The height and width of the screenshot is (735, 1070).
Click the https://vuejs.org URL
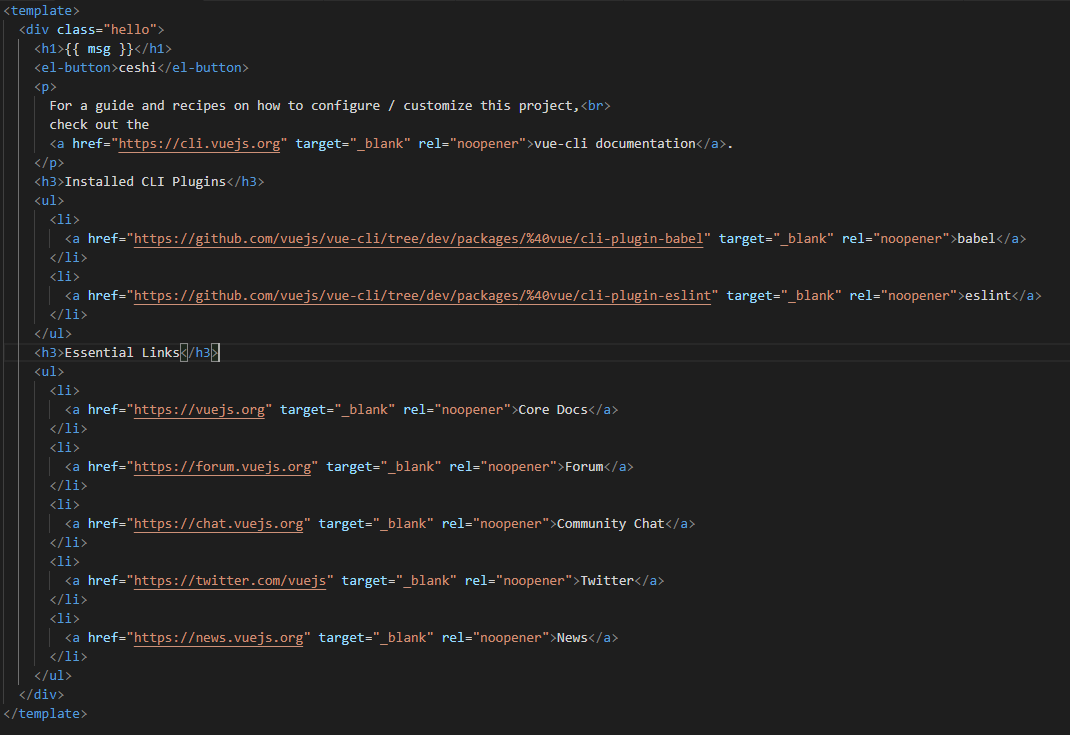(199, 410)
